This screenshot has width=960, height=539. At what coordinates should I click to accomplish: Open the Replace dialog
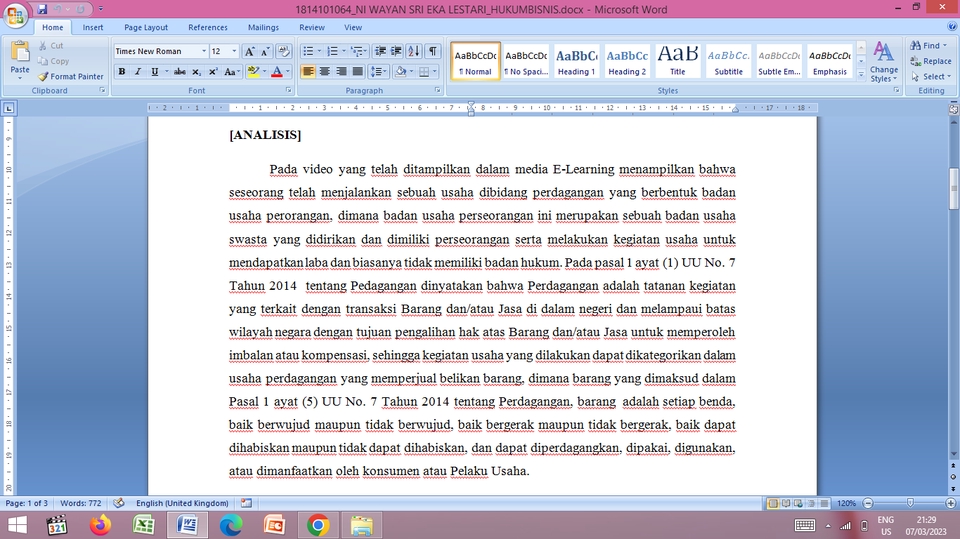click(x=931, y=61)
